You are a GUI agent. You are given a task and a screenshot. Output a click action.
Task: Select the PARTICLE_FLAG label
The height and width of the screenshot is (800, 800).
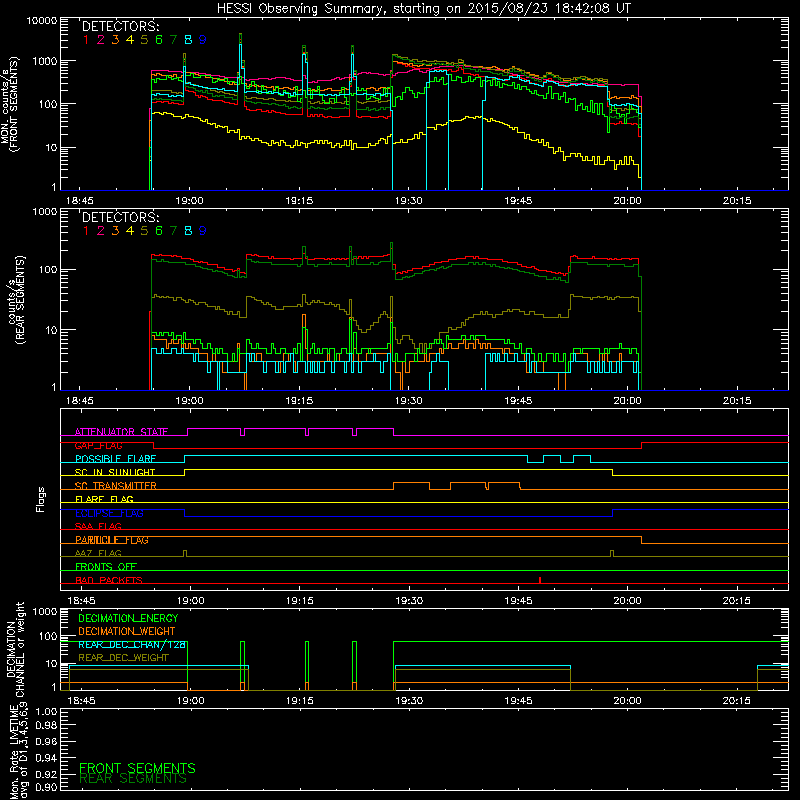coord(112,540)
